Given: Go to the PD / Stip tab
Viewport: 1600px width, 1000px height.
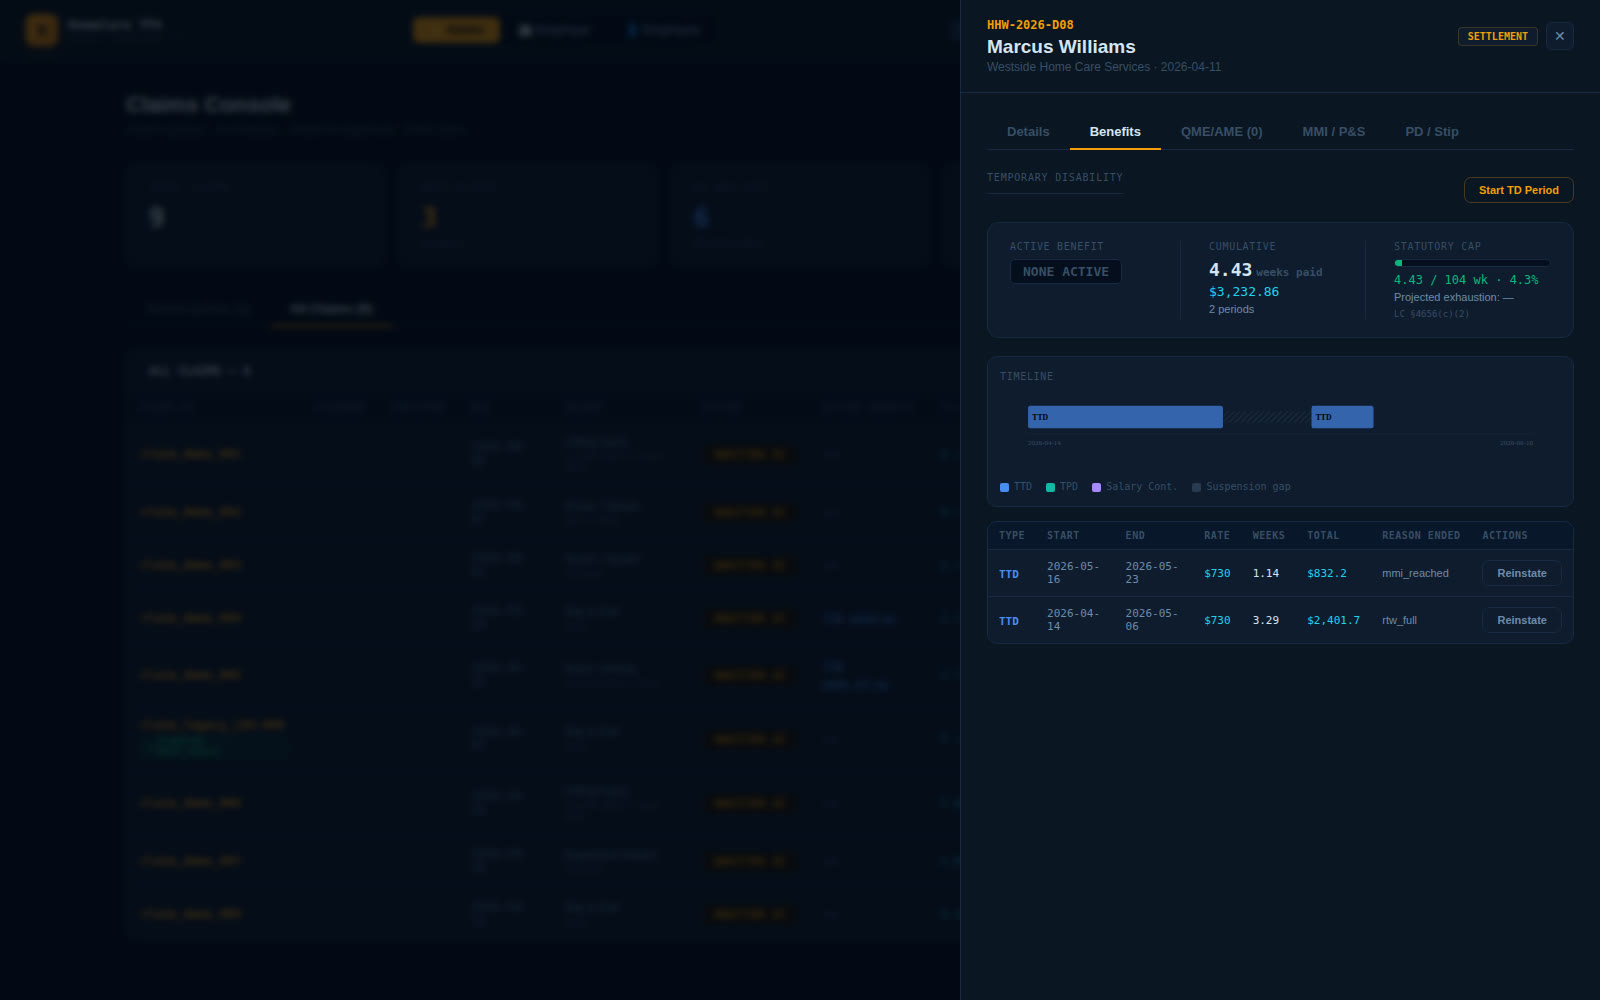Looking at the screenshot, I should click(1431, 132).
